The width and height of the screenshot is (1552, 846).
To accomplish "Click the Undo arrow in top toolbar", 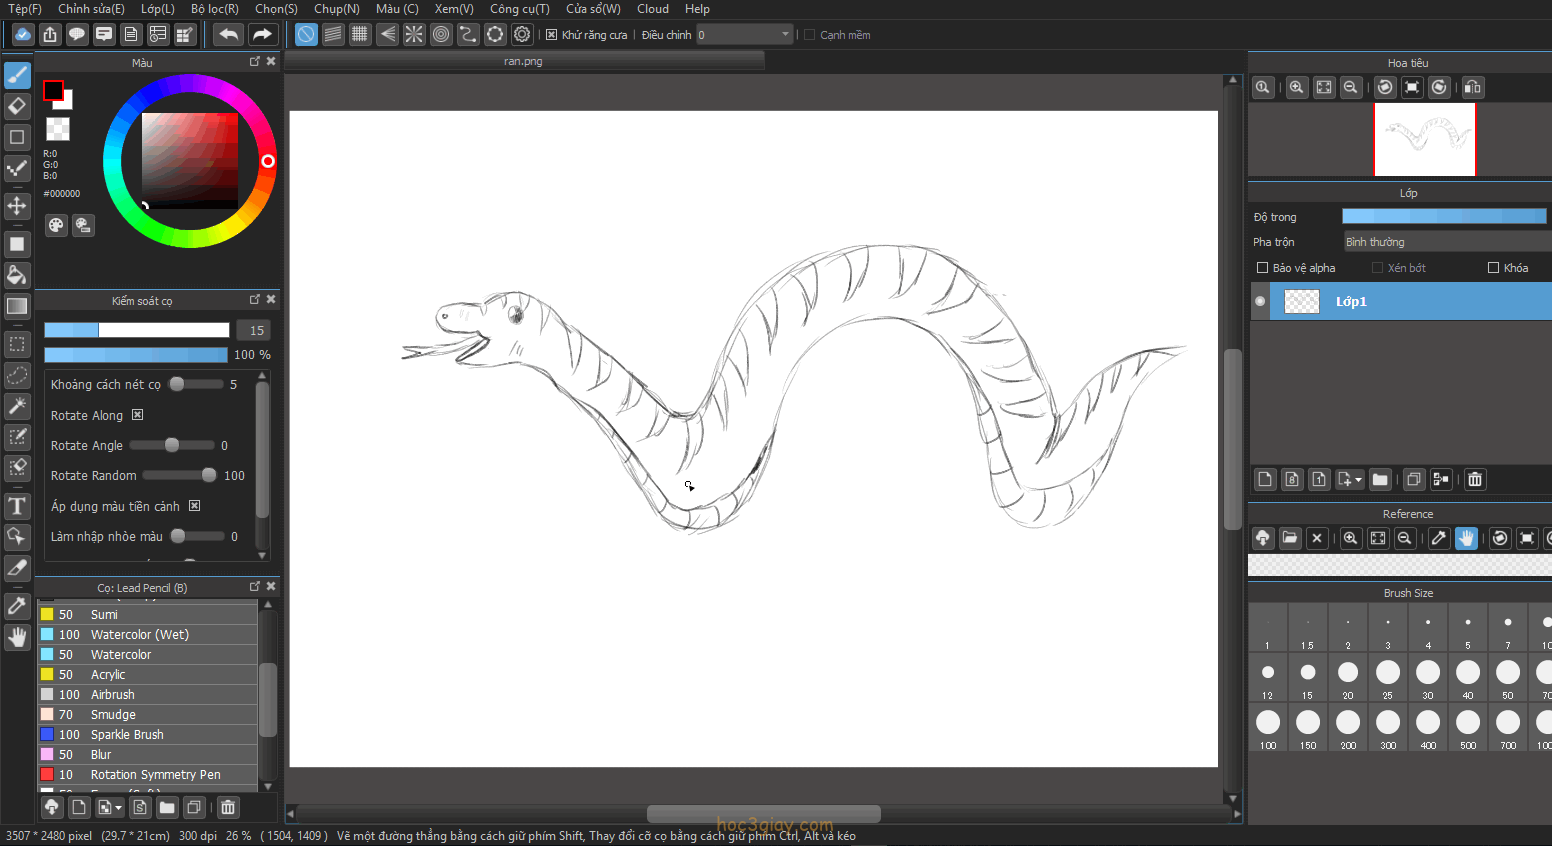I will coord(228,35).
